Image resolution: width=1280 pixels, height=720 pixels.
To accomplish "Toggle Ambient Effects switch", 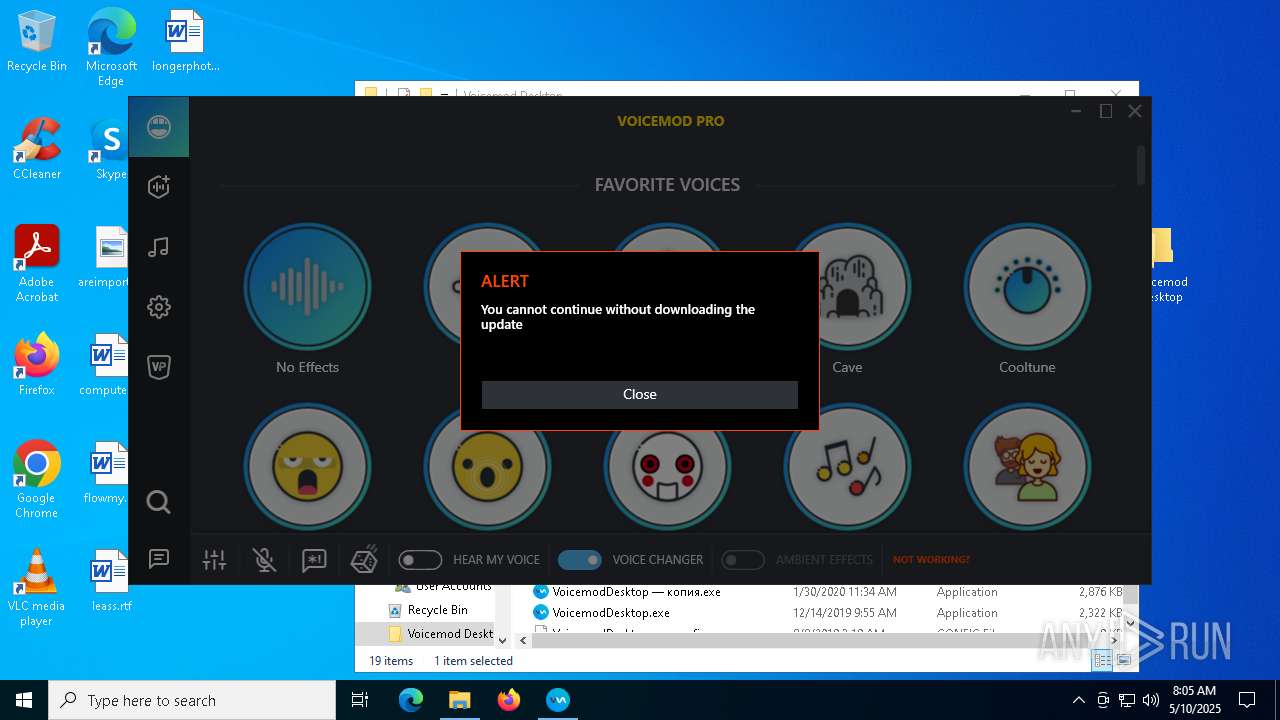I will (743, 560).
